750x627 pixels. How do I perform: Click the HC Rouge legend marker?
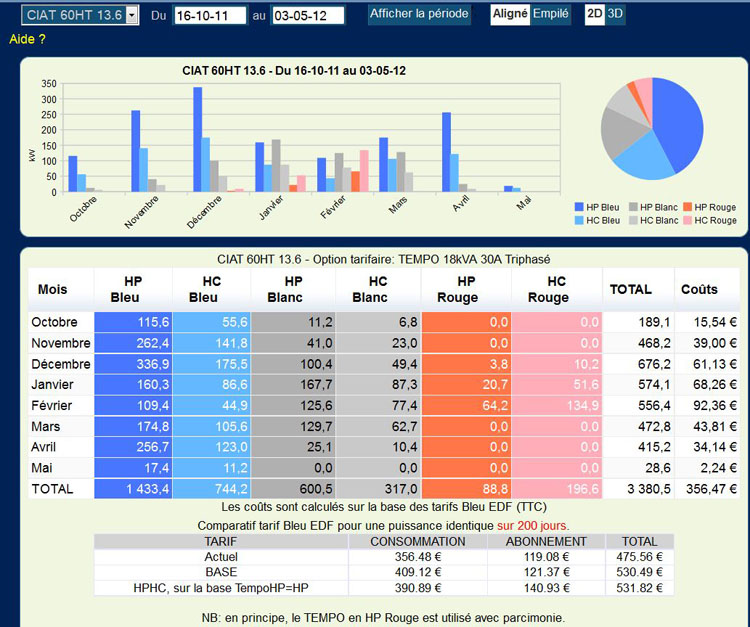click(x=685, y=220)
